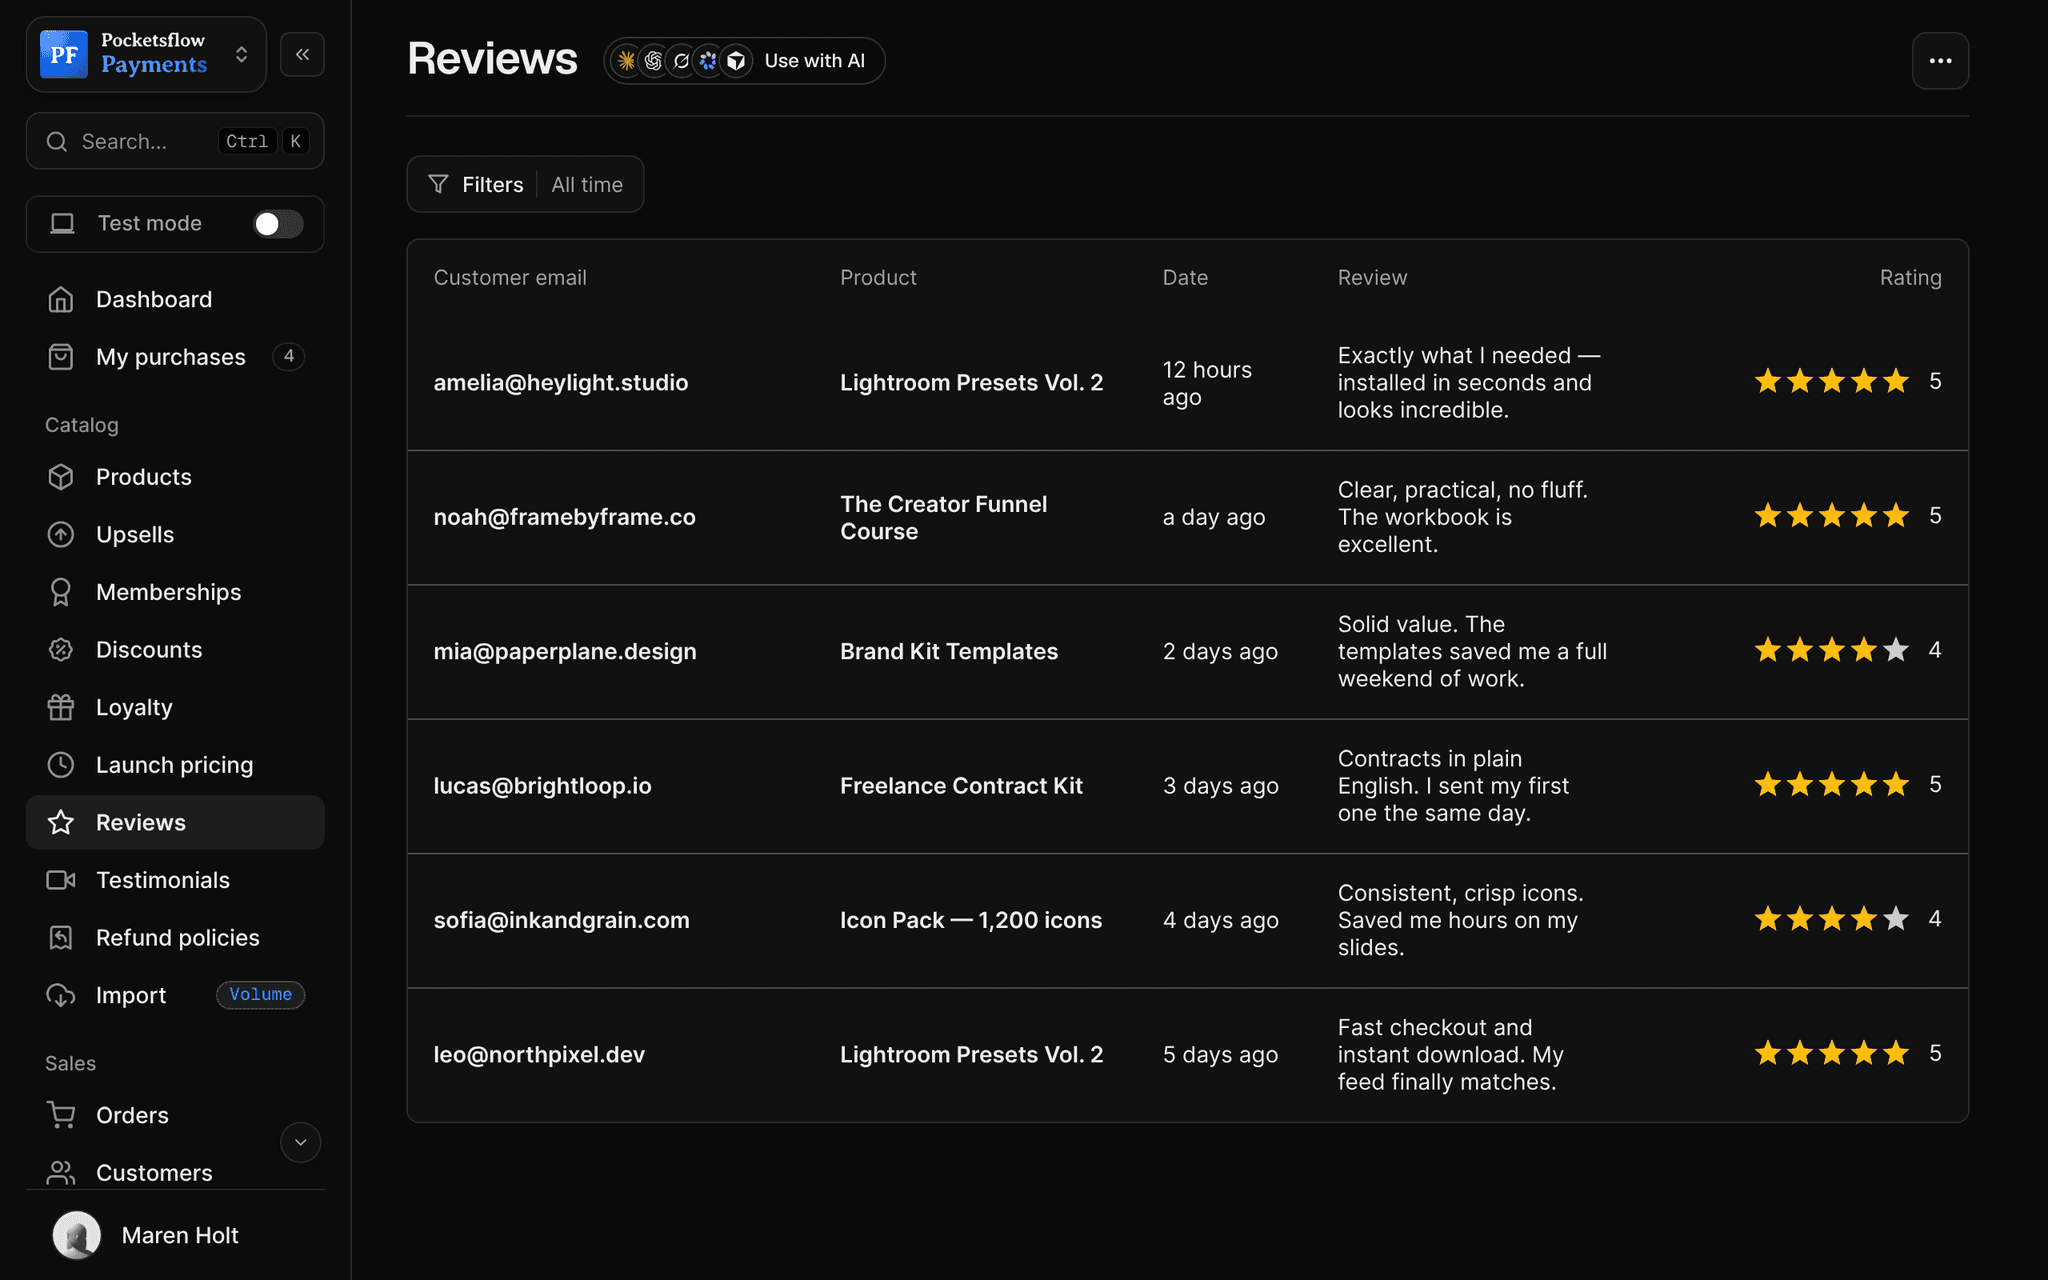The width and height of the screenshot is (2048, 1280).
Task: Open the three-dot more options menu
Action: click(1940, 61)
